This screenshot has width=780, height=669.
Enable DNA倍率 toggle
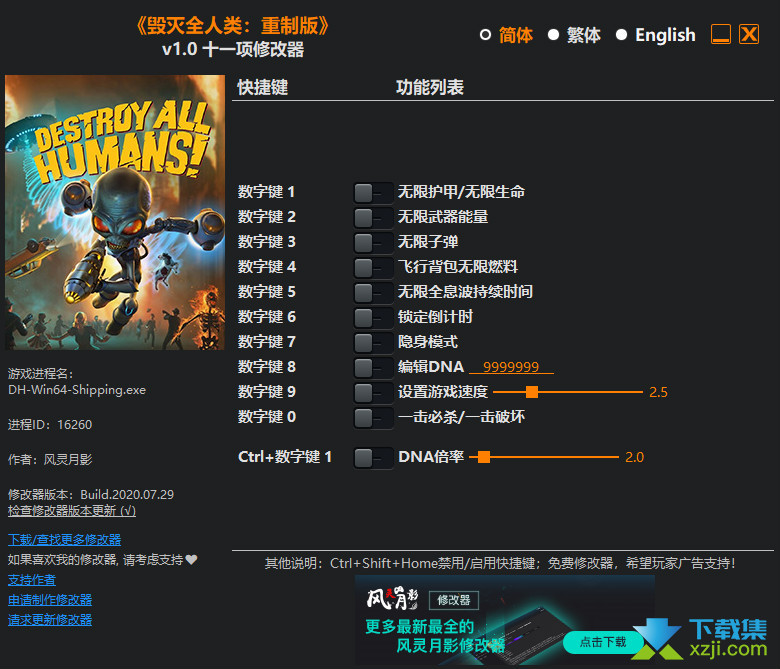[373, 458]
